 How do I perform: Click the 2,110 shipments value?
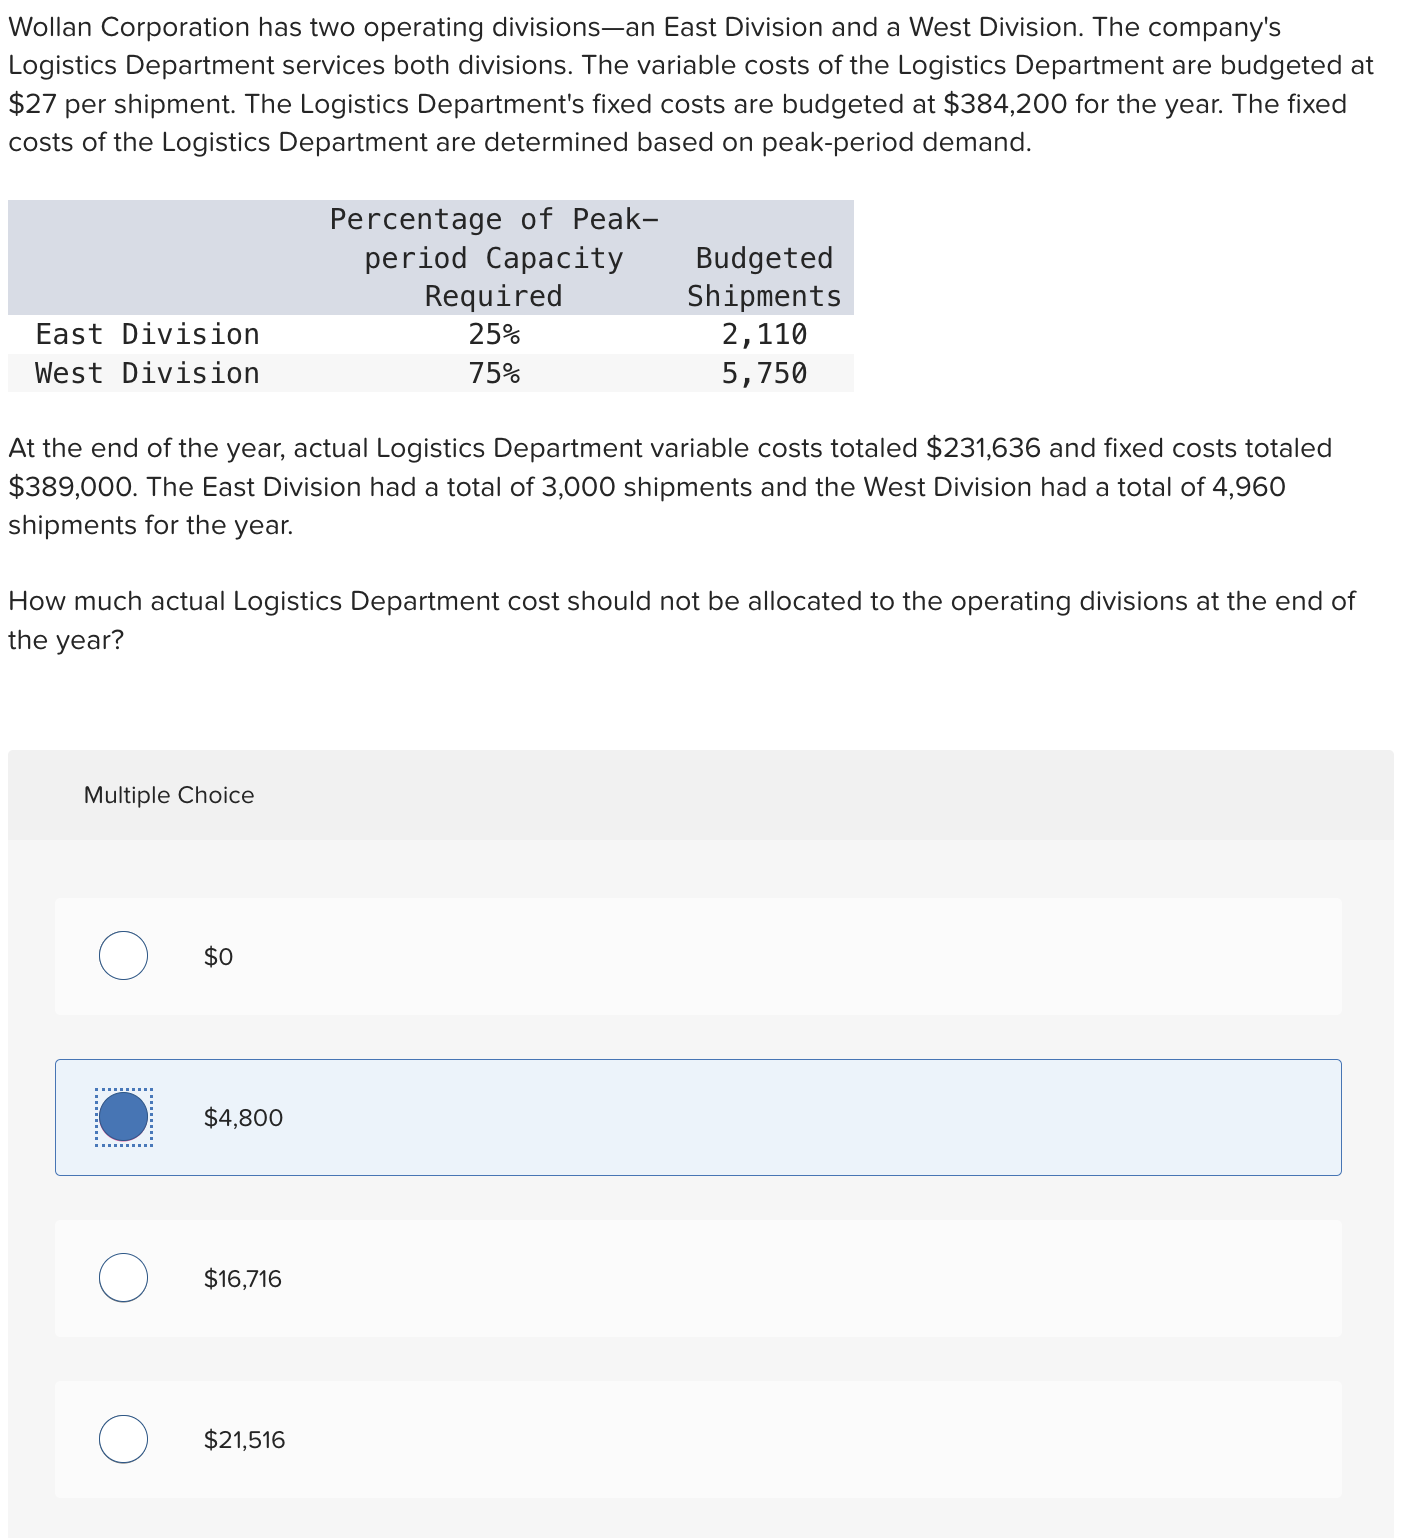point(764,334)
